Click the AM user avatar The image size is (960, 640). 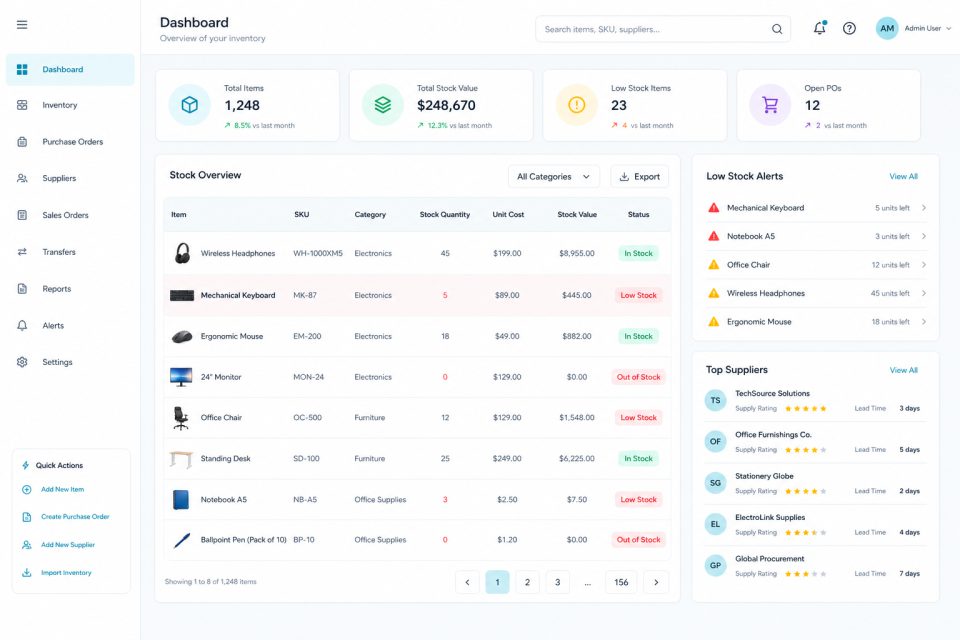(887, 28)
